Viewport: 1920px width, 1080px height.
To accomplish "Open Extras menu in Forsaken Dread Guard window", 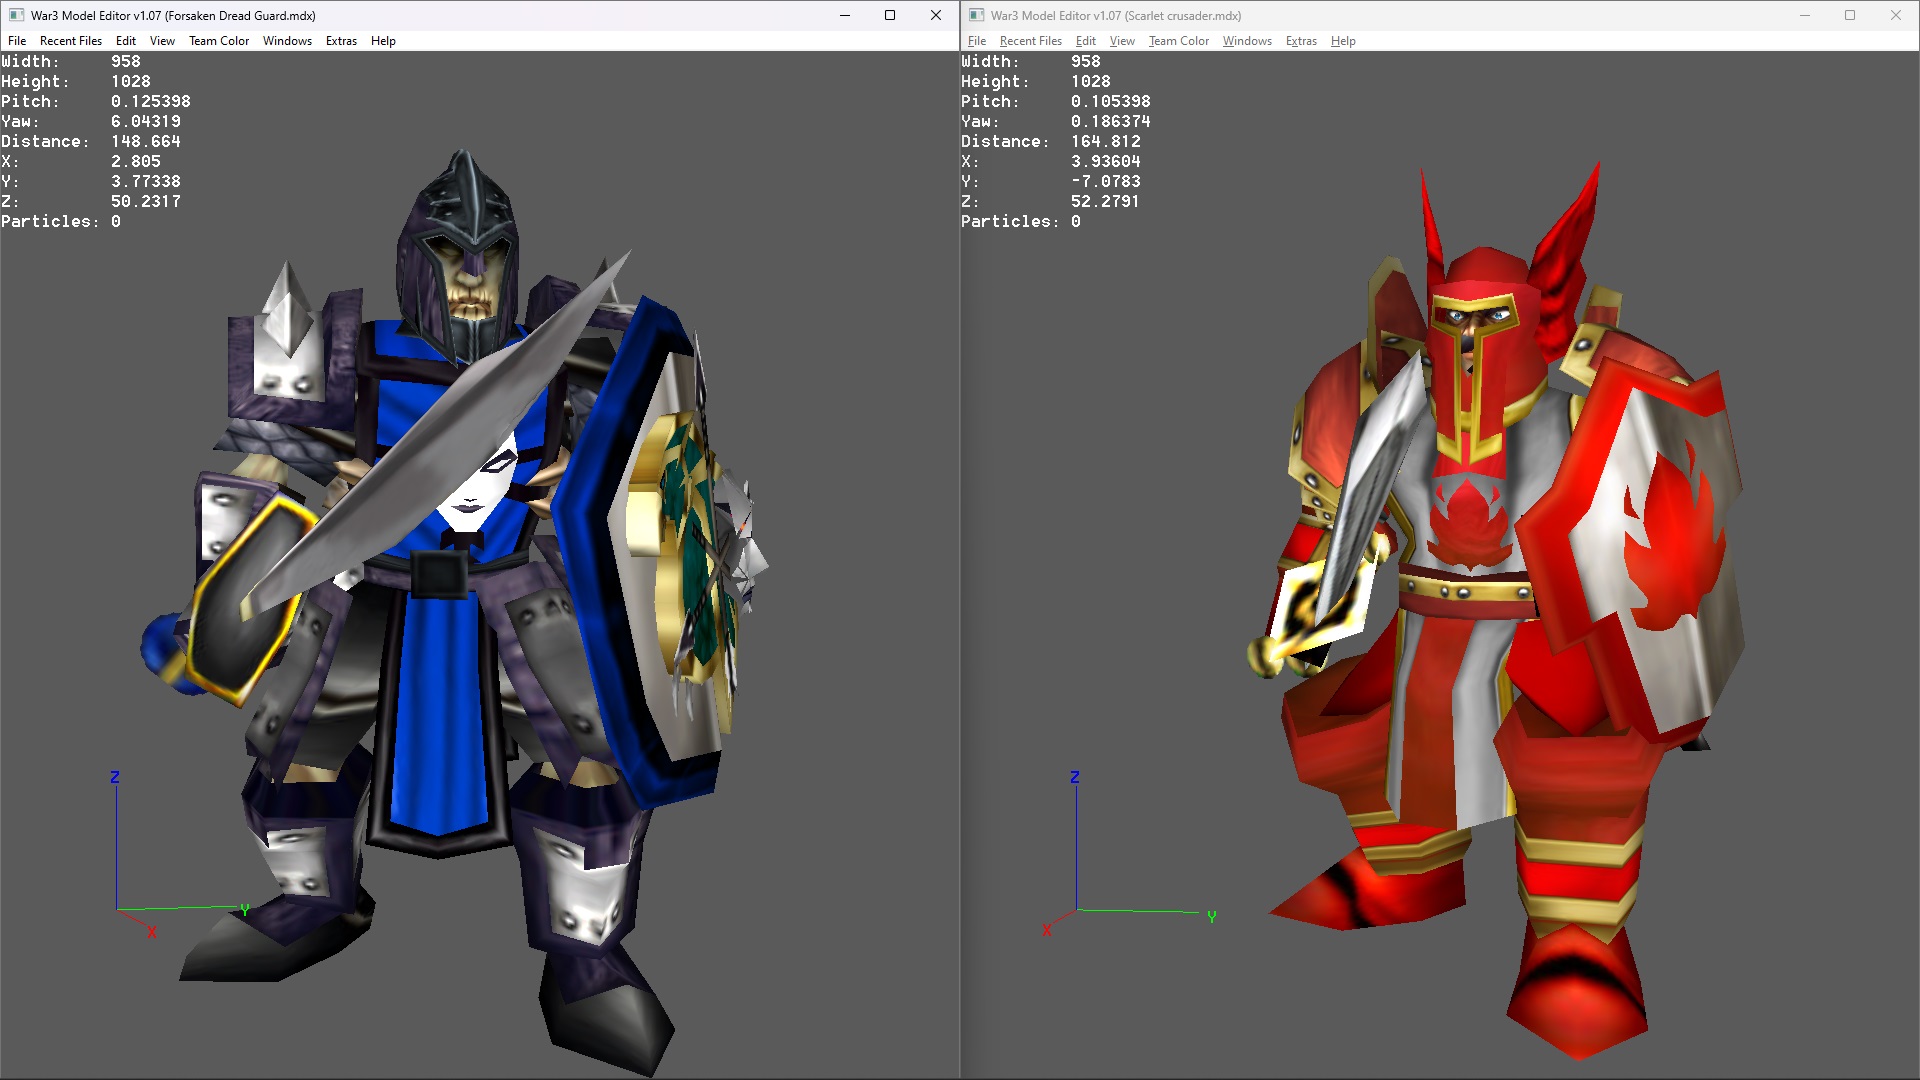I will point(341,41).
